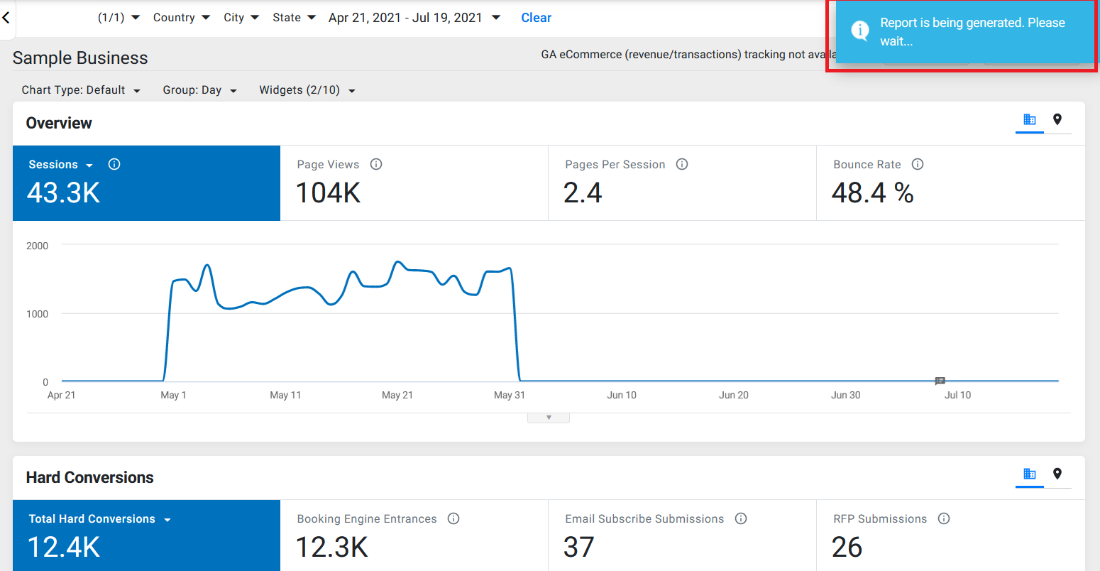Viewport: 1100px width, 571px height.
Task: Open the Chart Type: Default dropdown
Action: (81, 90)
